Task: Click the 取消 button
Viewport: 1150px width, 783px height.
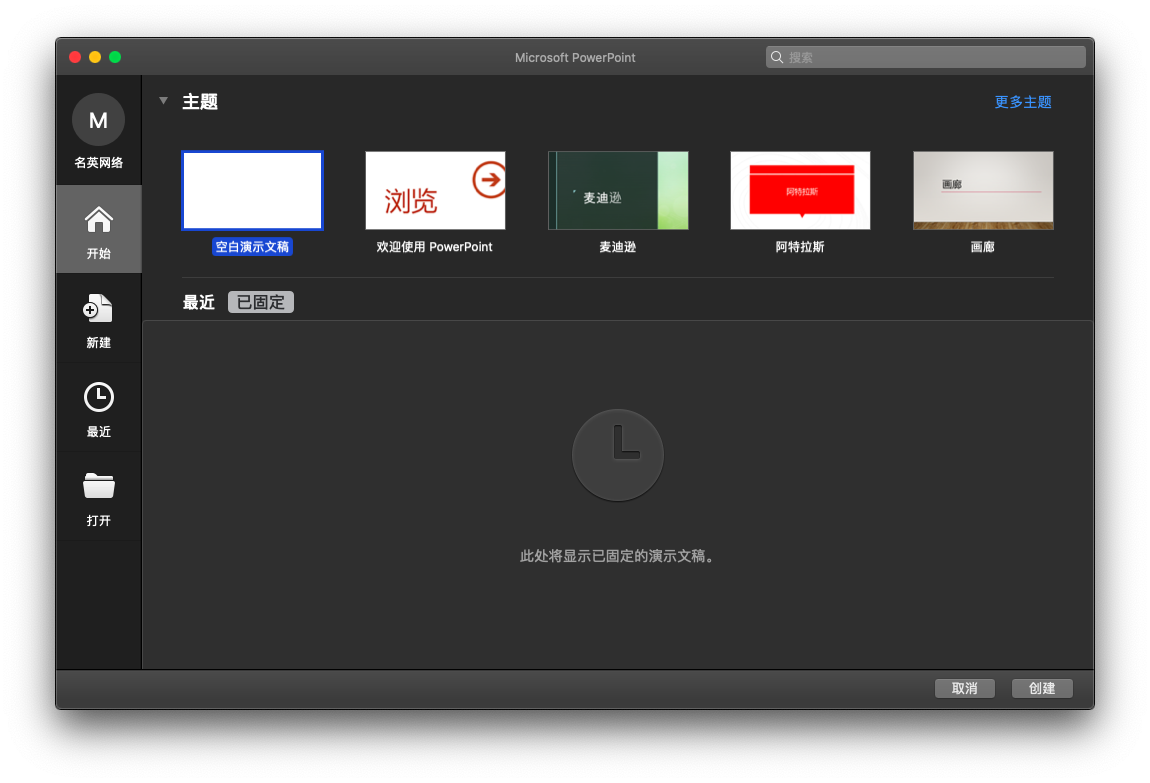Action: pos(964,688)
